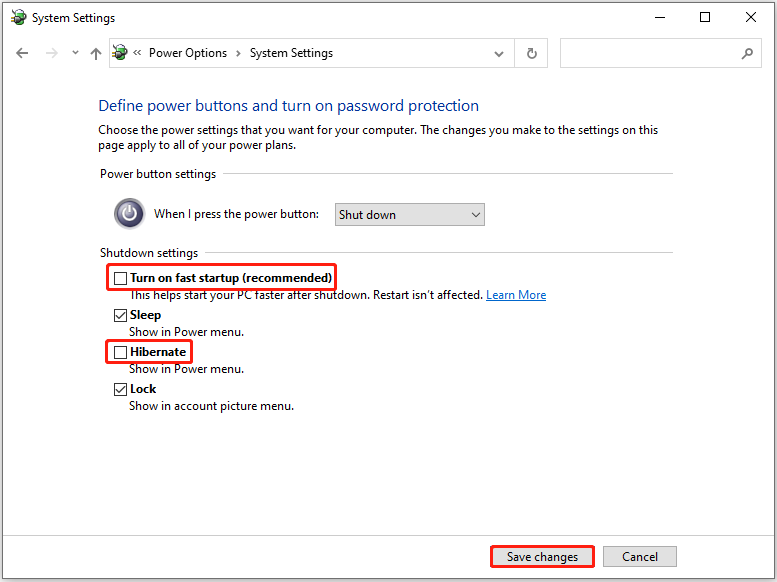The width and height of the screenshot is (777, 582).
Task: Uncheck the Sleep checkbox
Action: click(120, 315)
